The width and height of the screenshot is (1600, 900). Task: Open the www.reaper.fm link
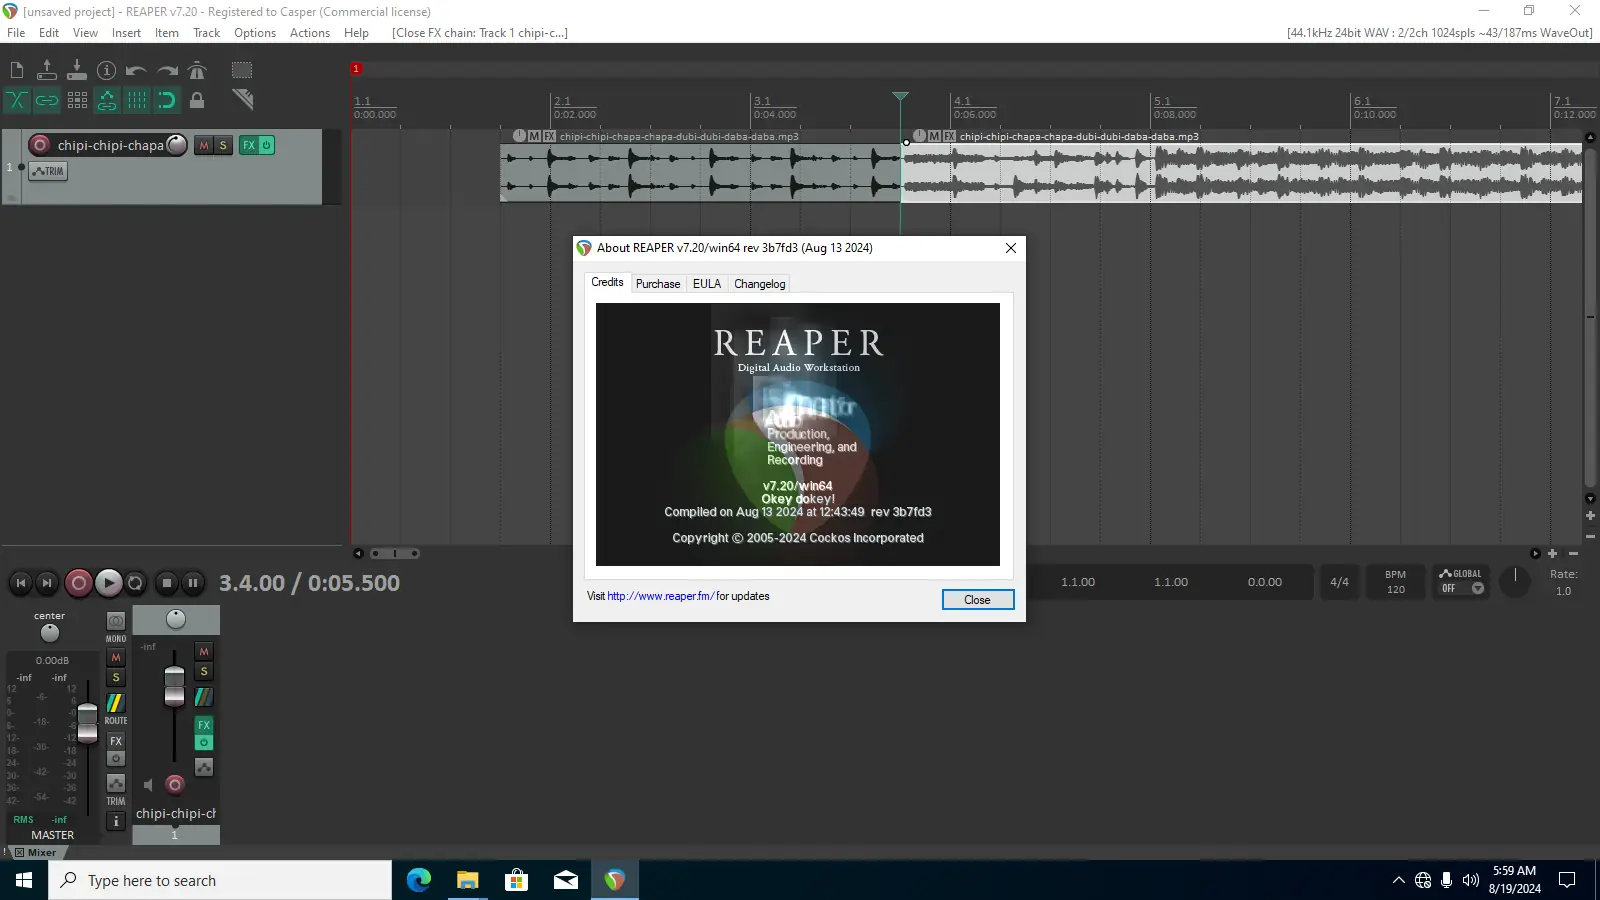click(661, 596)
